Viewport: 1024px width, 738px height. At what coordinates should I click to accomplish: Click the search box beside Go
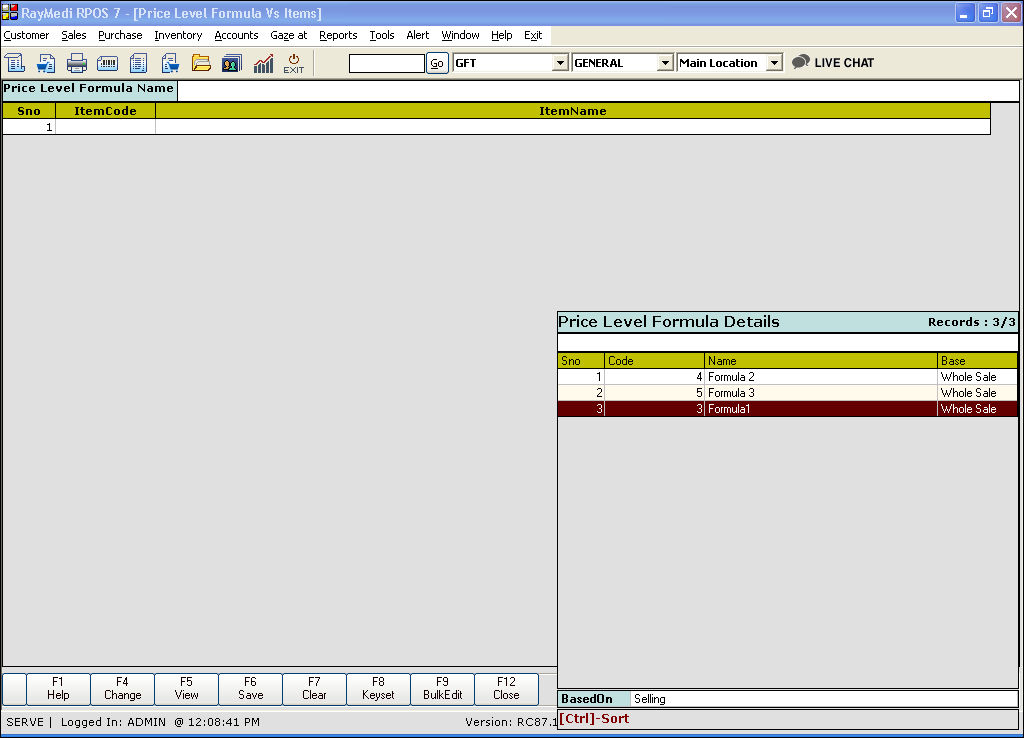click(387, 63)
